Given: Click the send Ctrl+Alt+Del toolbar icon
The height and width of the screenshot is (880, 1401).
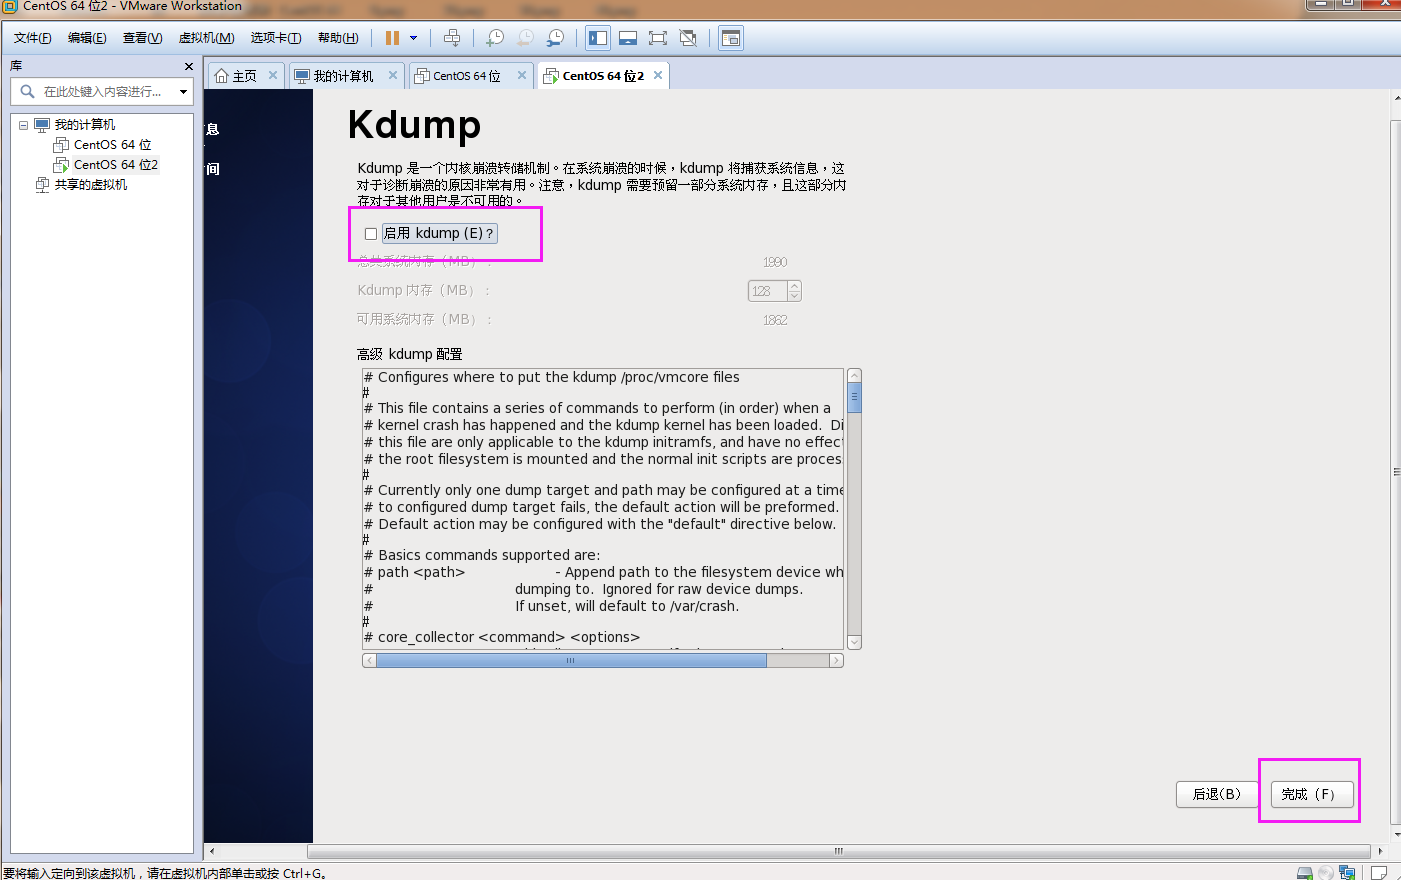Looking at the screenshot, I should pos(452,38).
